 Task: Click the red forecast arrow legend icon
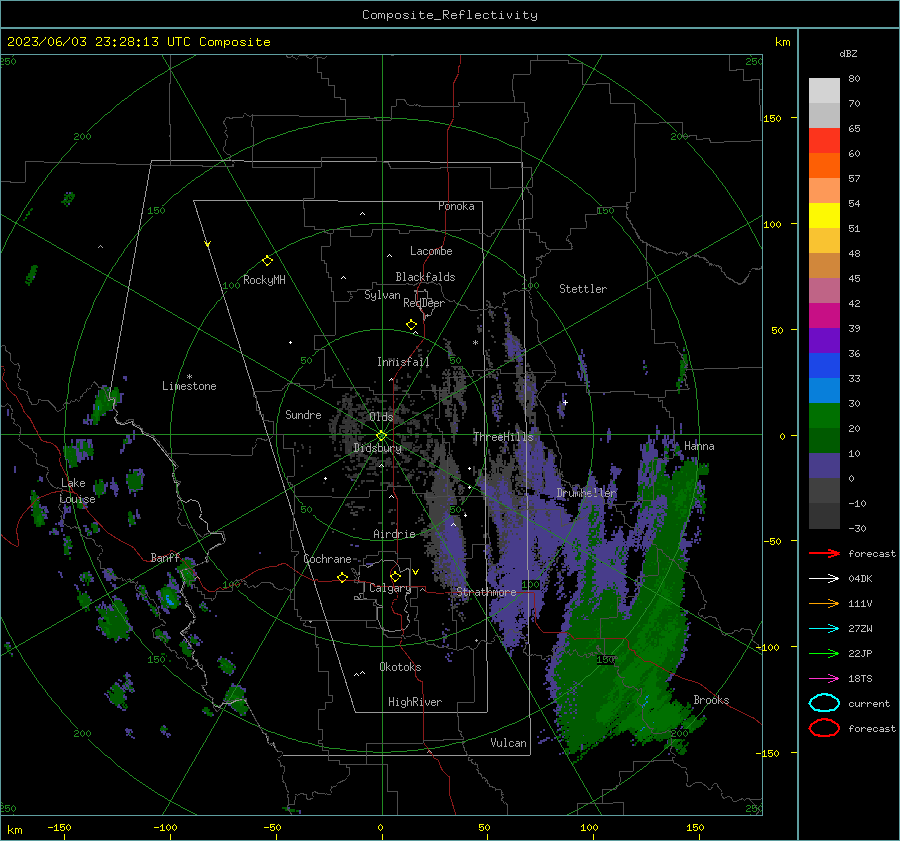824,553
